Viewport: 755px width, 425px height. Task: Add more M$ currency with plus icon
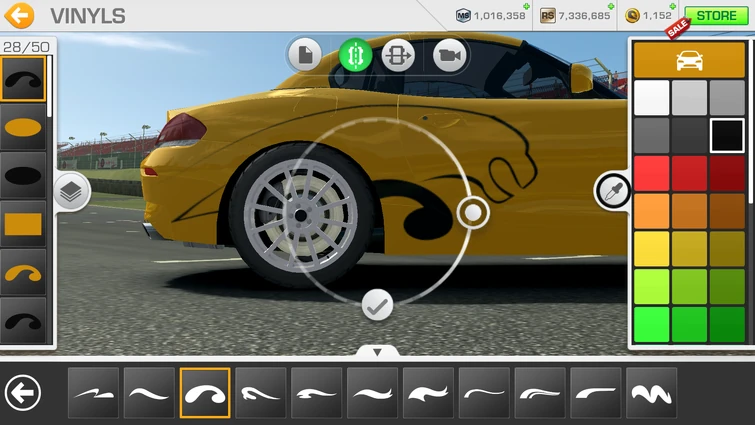coord(526,6)
